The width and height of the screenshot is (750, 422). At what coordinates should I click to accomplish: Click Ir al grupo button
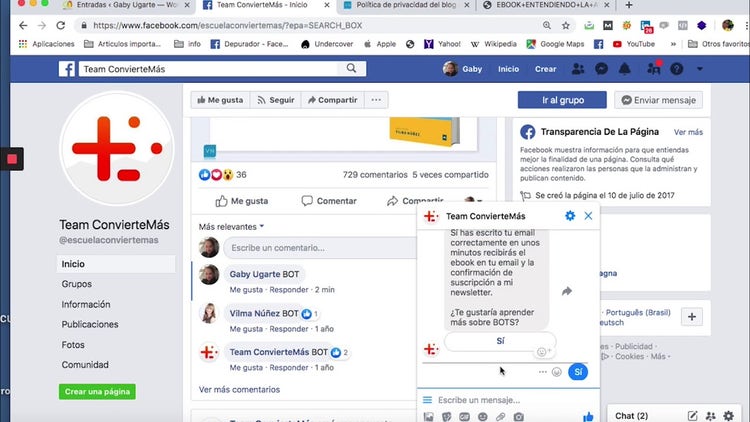coord(562,100)
